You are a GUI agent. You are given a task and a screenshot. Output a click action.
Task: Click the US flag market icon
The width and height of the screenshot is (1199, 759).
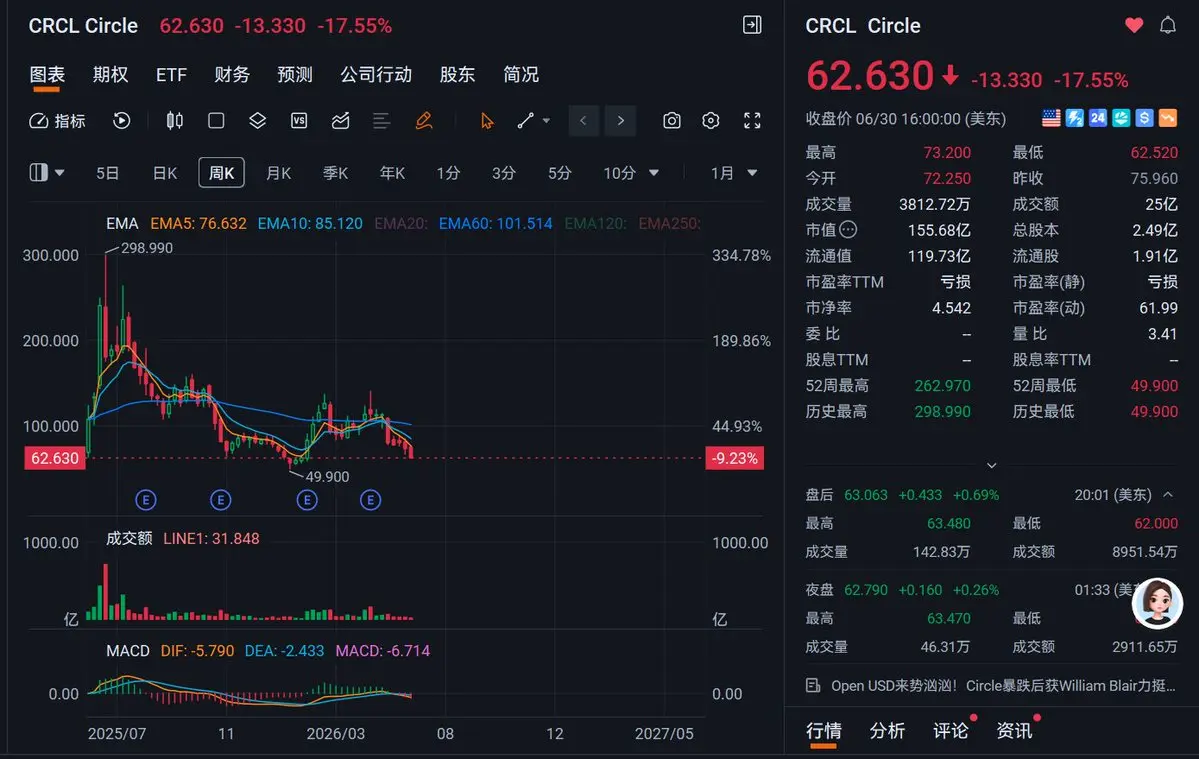tap(1051, 118)
